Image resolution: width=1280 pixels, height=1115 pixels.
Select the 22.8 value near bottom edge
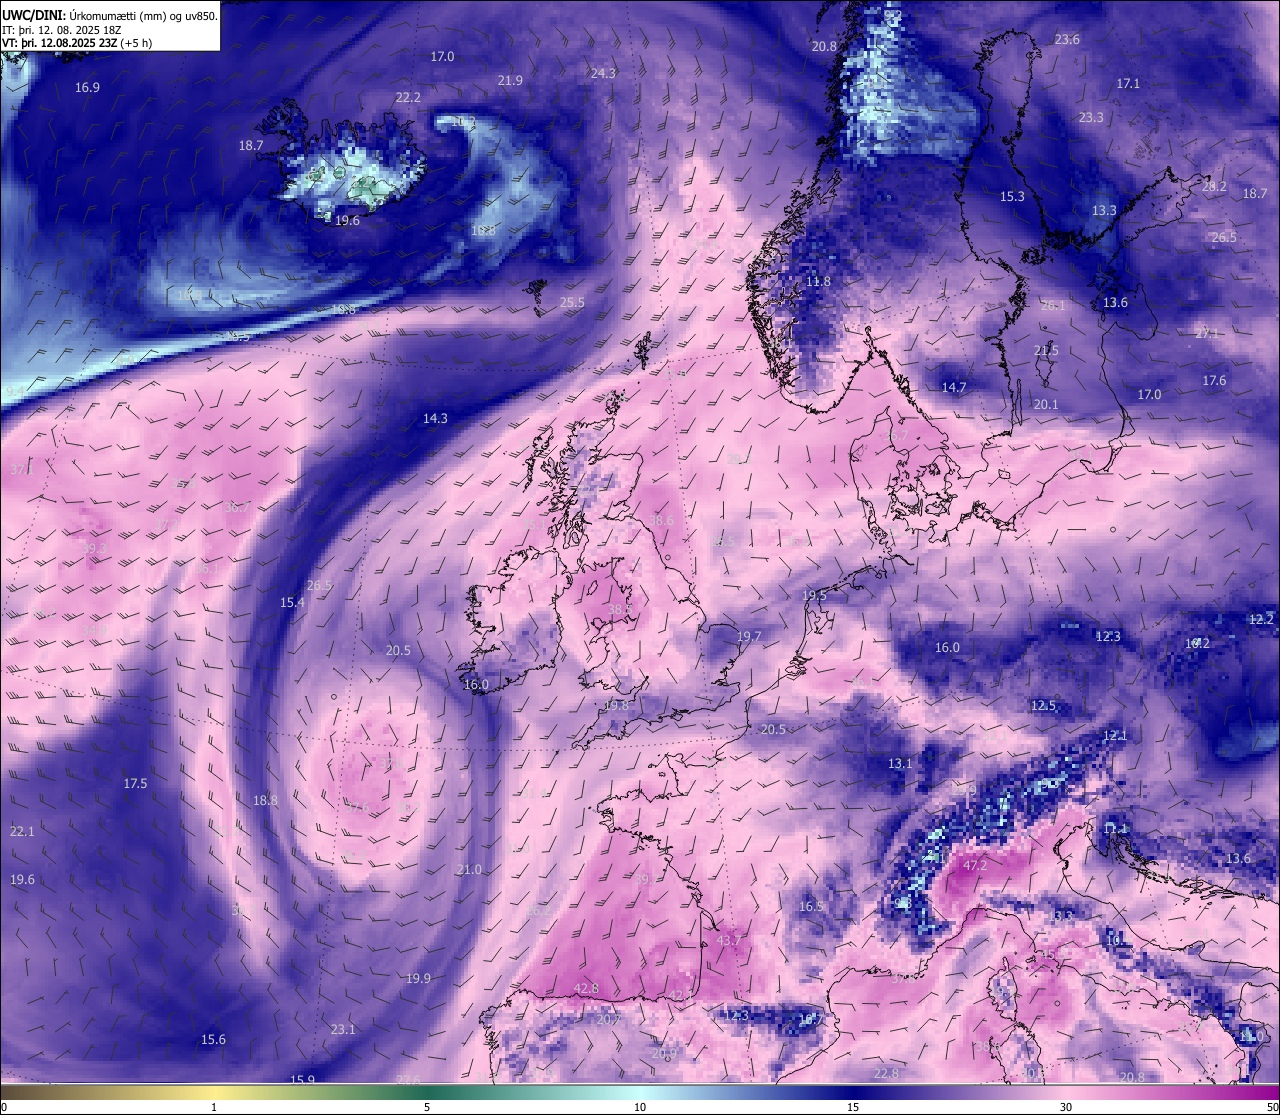click(886, 1074)
